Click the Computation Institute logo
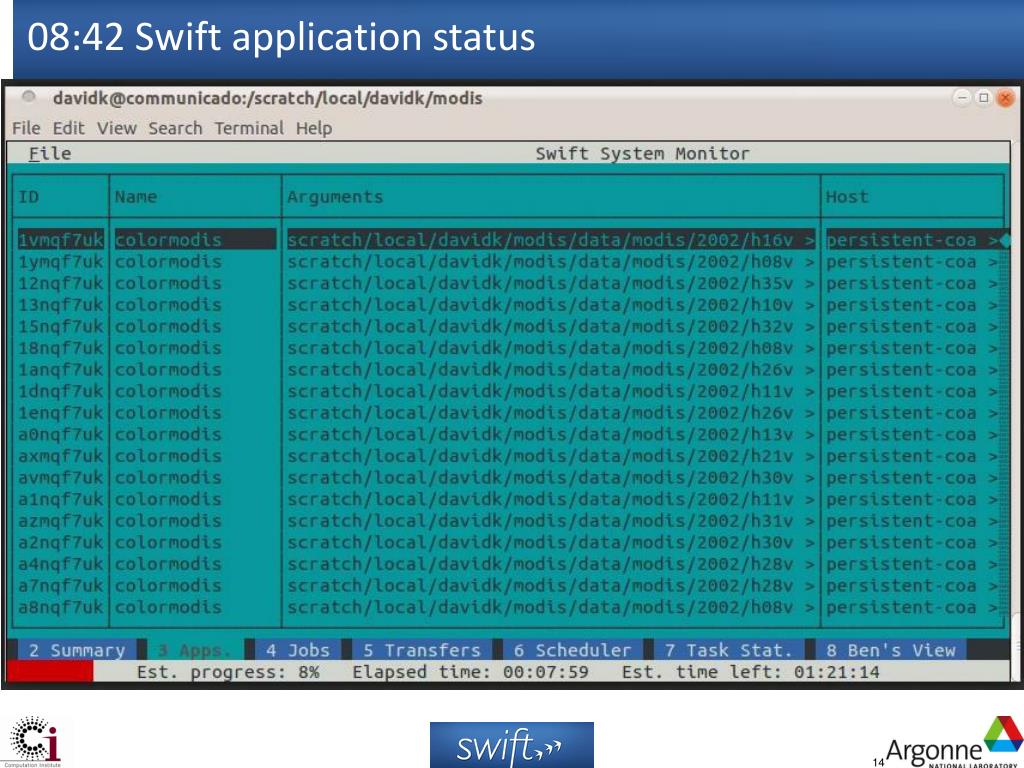Image resolution: width=1024 pixels, height=768 pixels. tap(35, 742)
